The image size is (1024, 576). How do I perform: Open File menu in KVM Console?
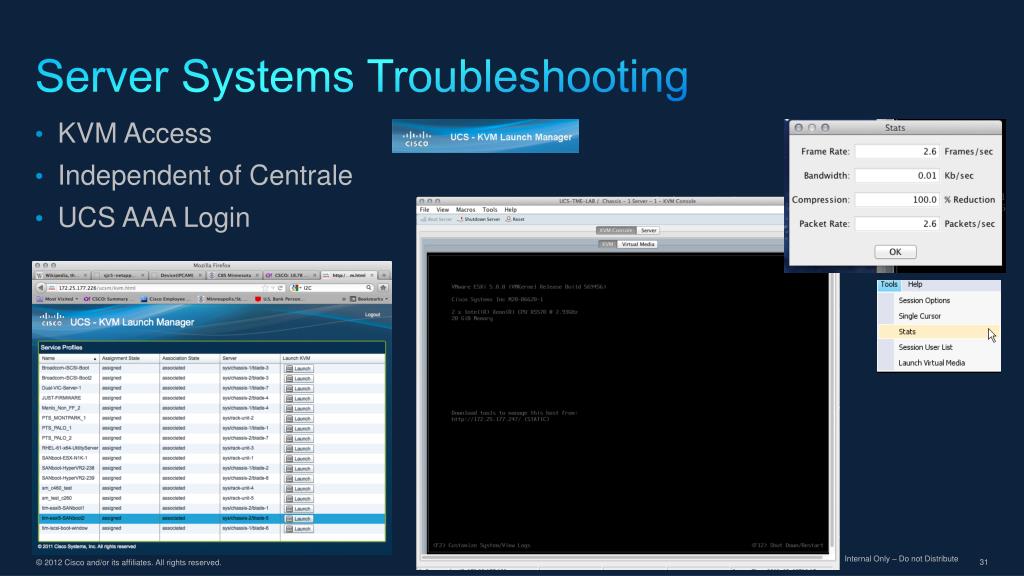424,210
